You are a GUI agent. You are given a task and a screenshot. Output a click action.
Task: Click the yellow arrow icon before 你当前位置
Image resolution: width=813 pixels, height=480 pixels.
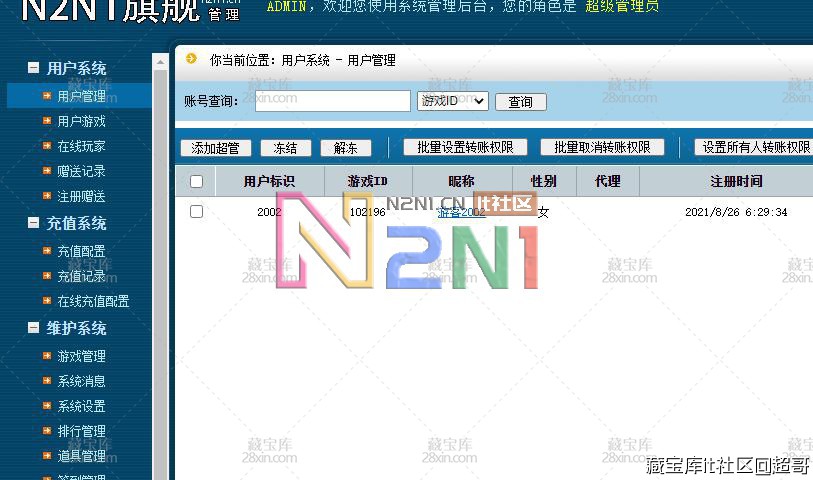191,59
